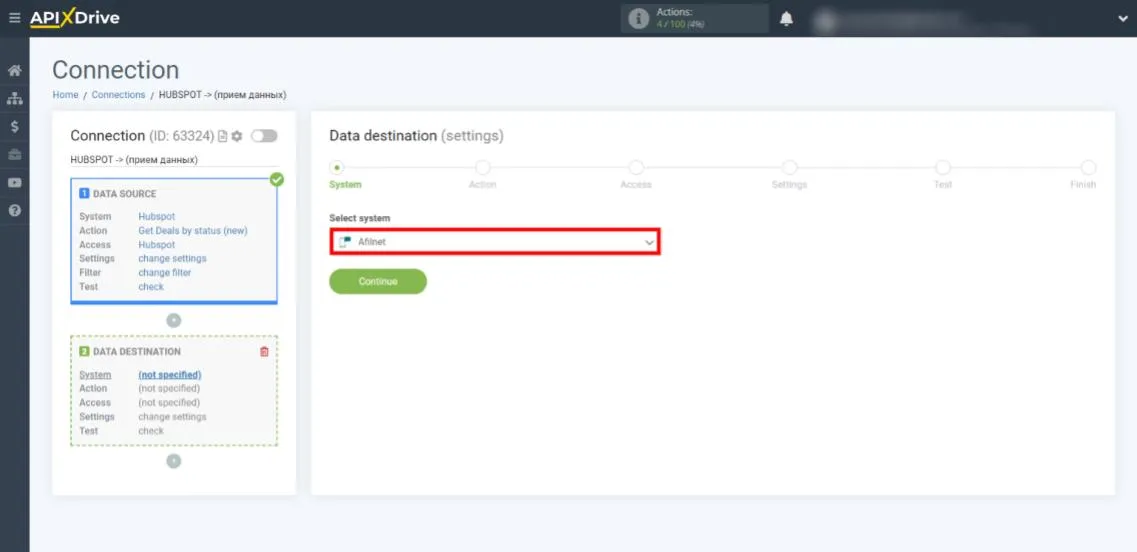
Task: Add a step below the Data Source block
Action: click(174, 320)
